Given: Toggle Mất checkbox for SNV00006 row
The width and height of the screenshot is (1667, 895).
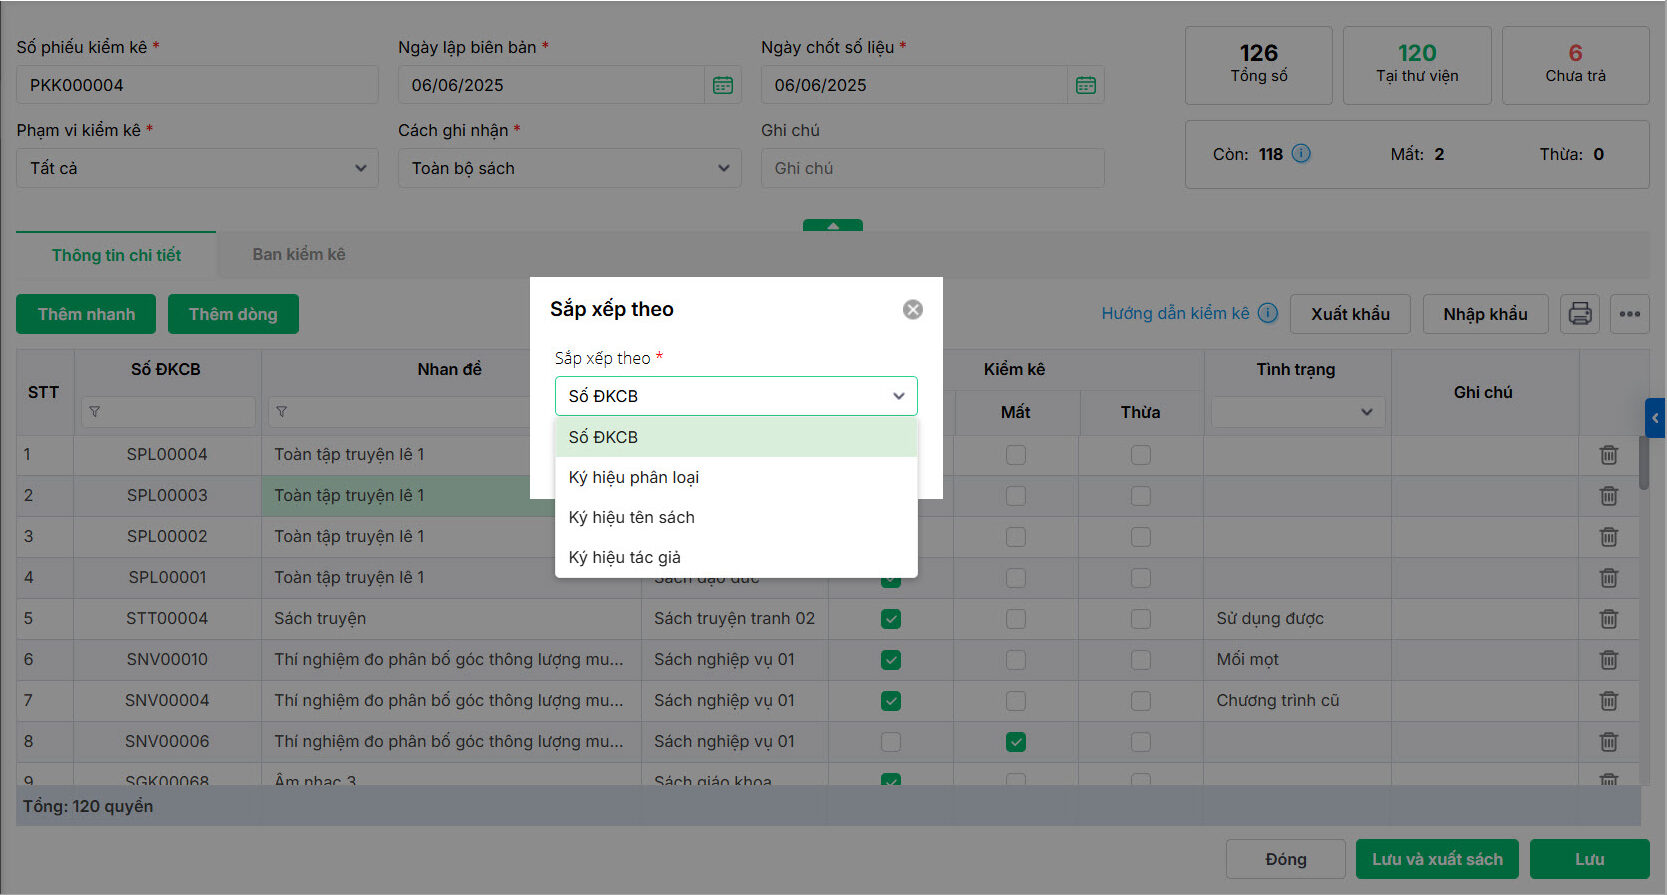Looking at the screenshot, I should coord(1015,742).
